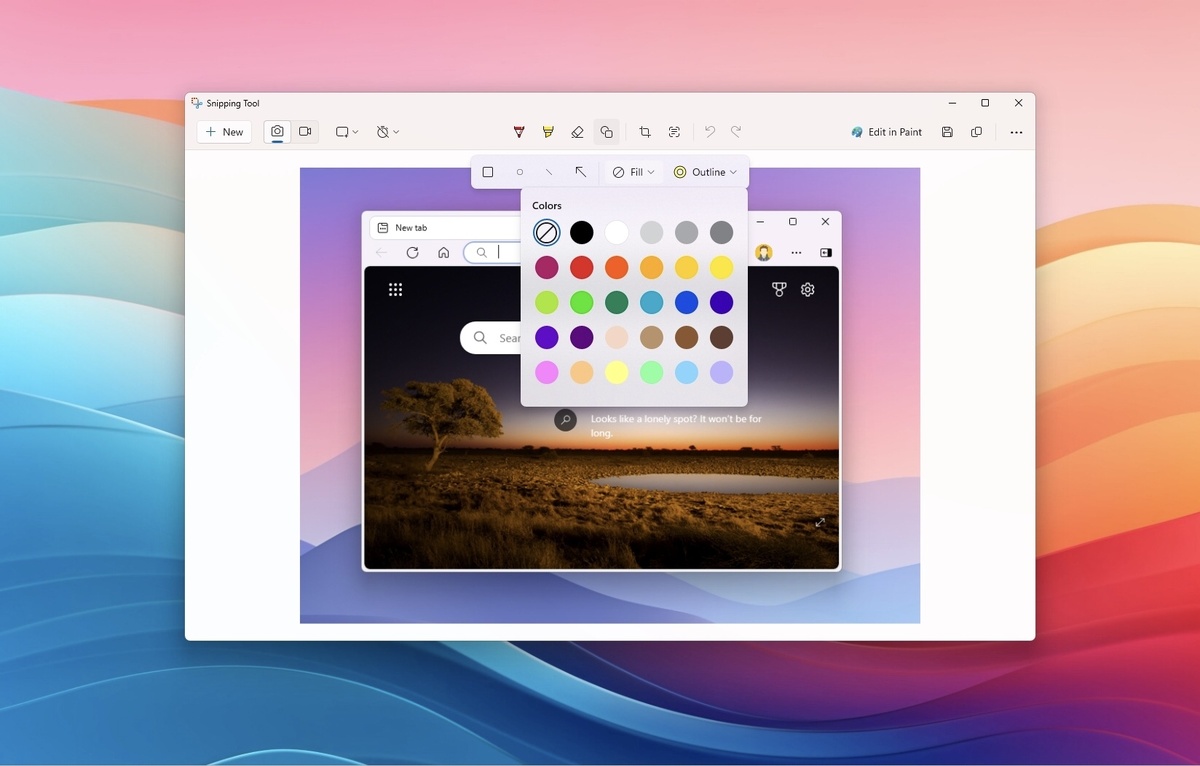Open Text actions tool
1200x766 pixels.
coord(674,132)
